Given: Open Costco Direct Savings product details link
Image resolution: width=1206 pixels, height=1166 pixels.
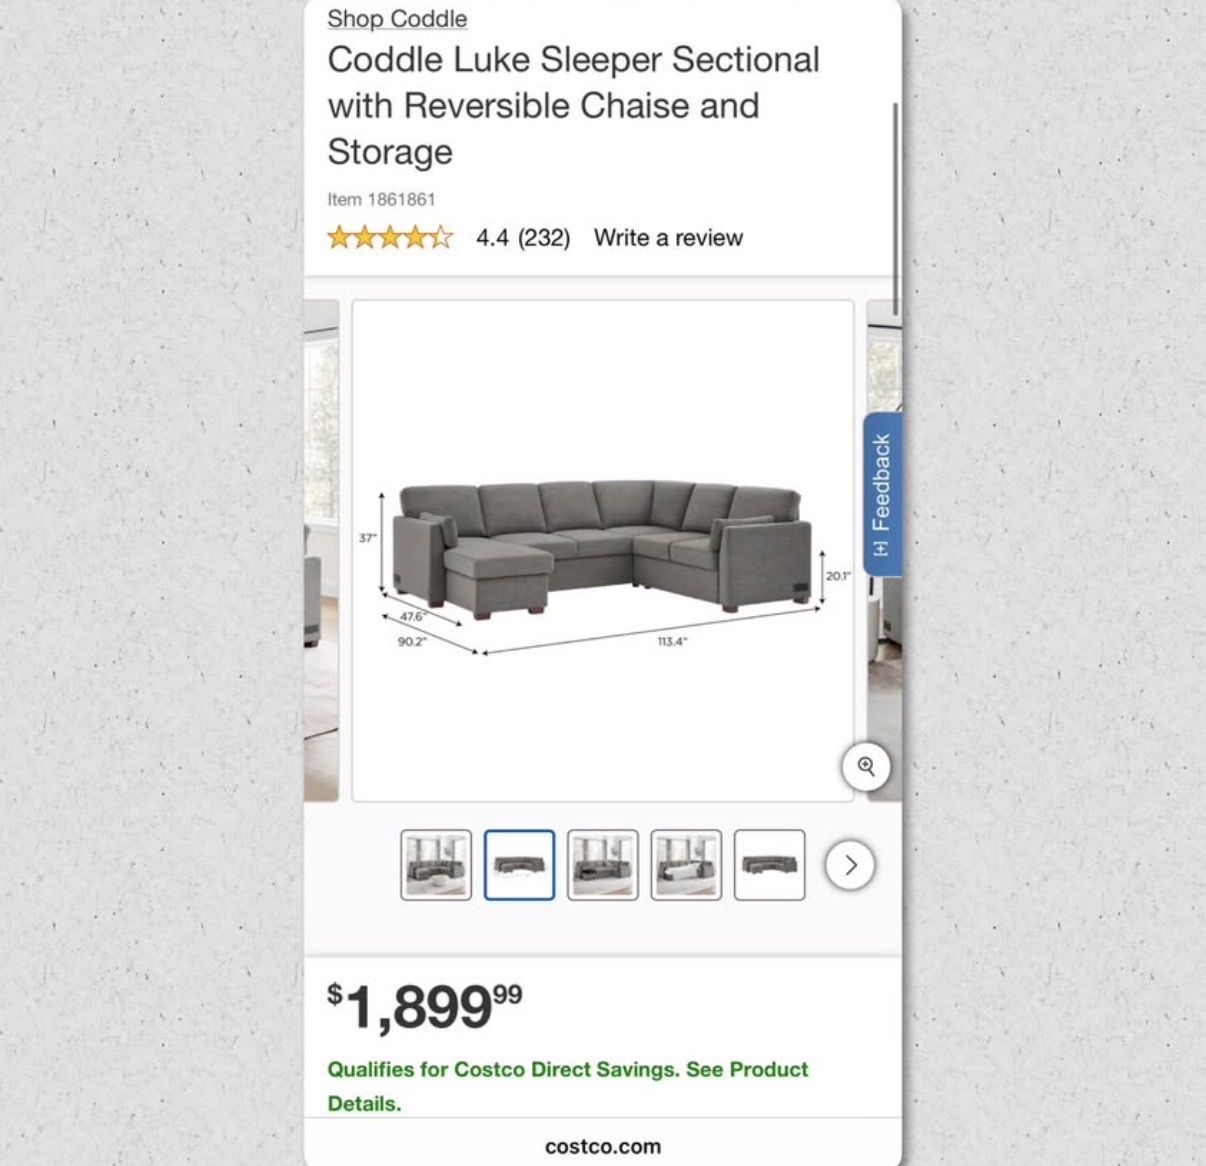Looking at the screenshot, I should 567,1086.
